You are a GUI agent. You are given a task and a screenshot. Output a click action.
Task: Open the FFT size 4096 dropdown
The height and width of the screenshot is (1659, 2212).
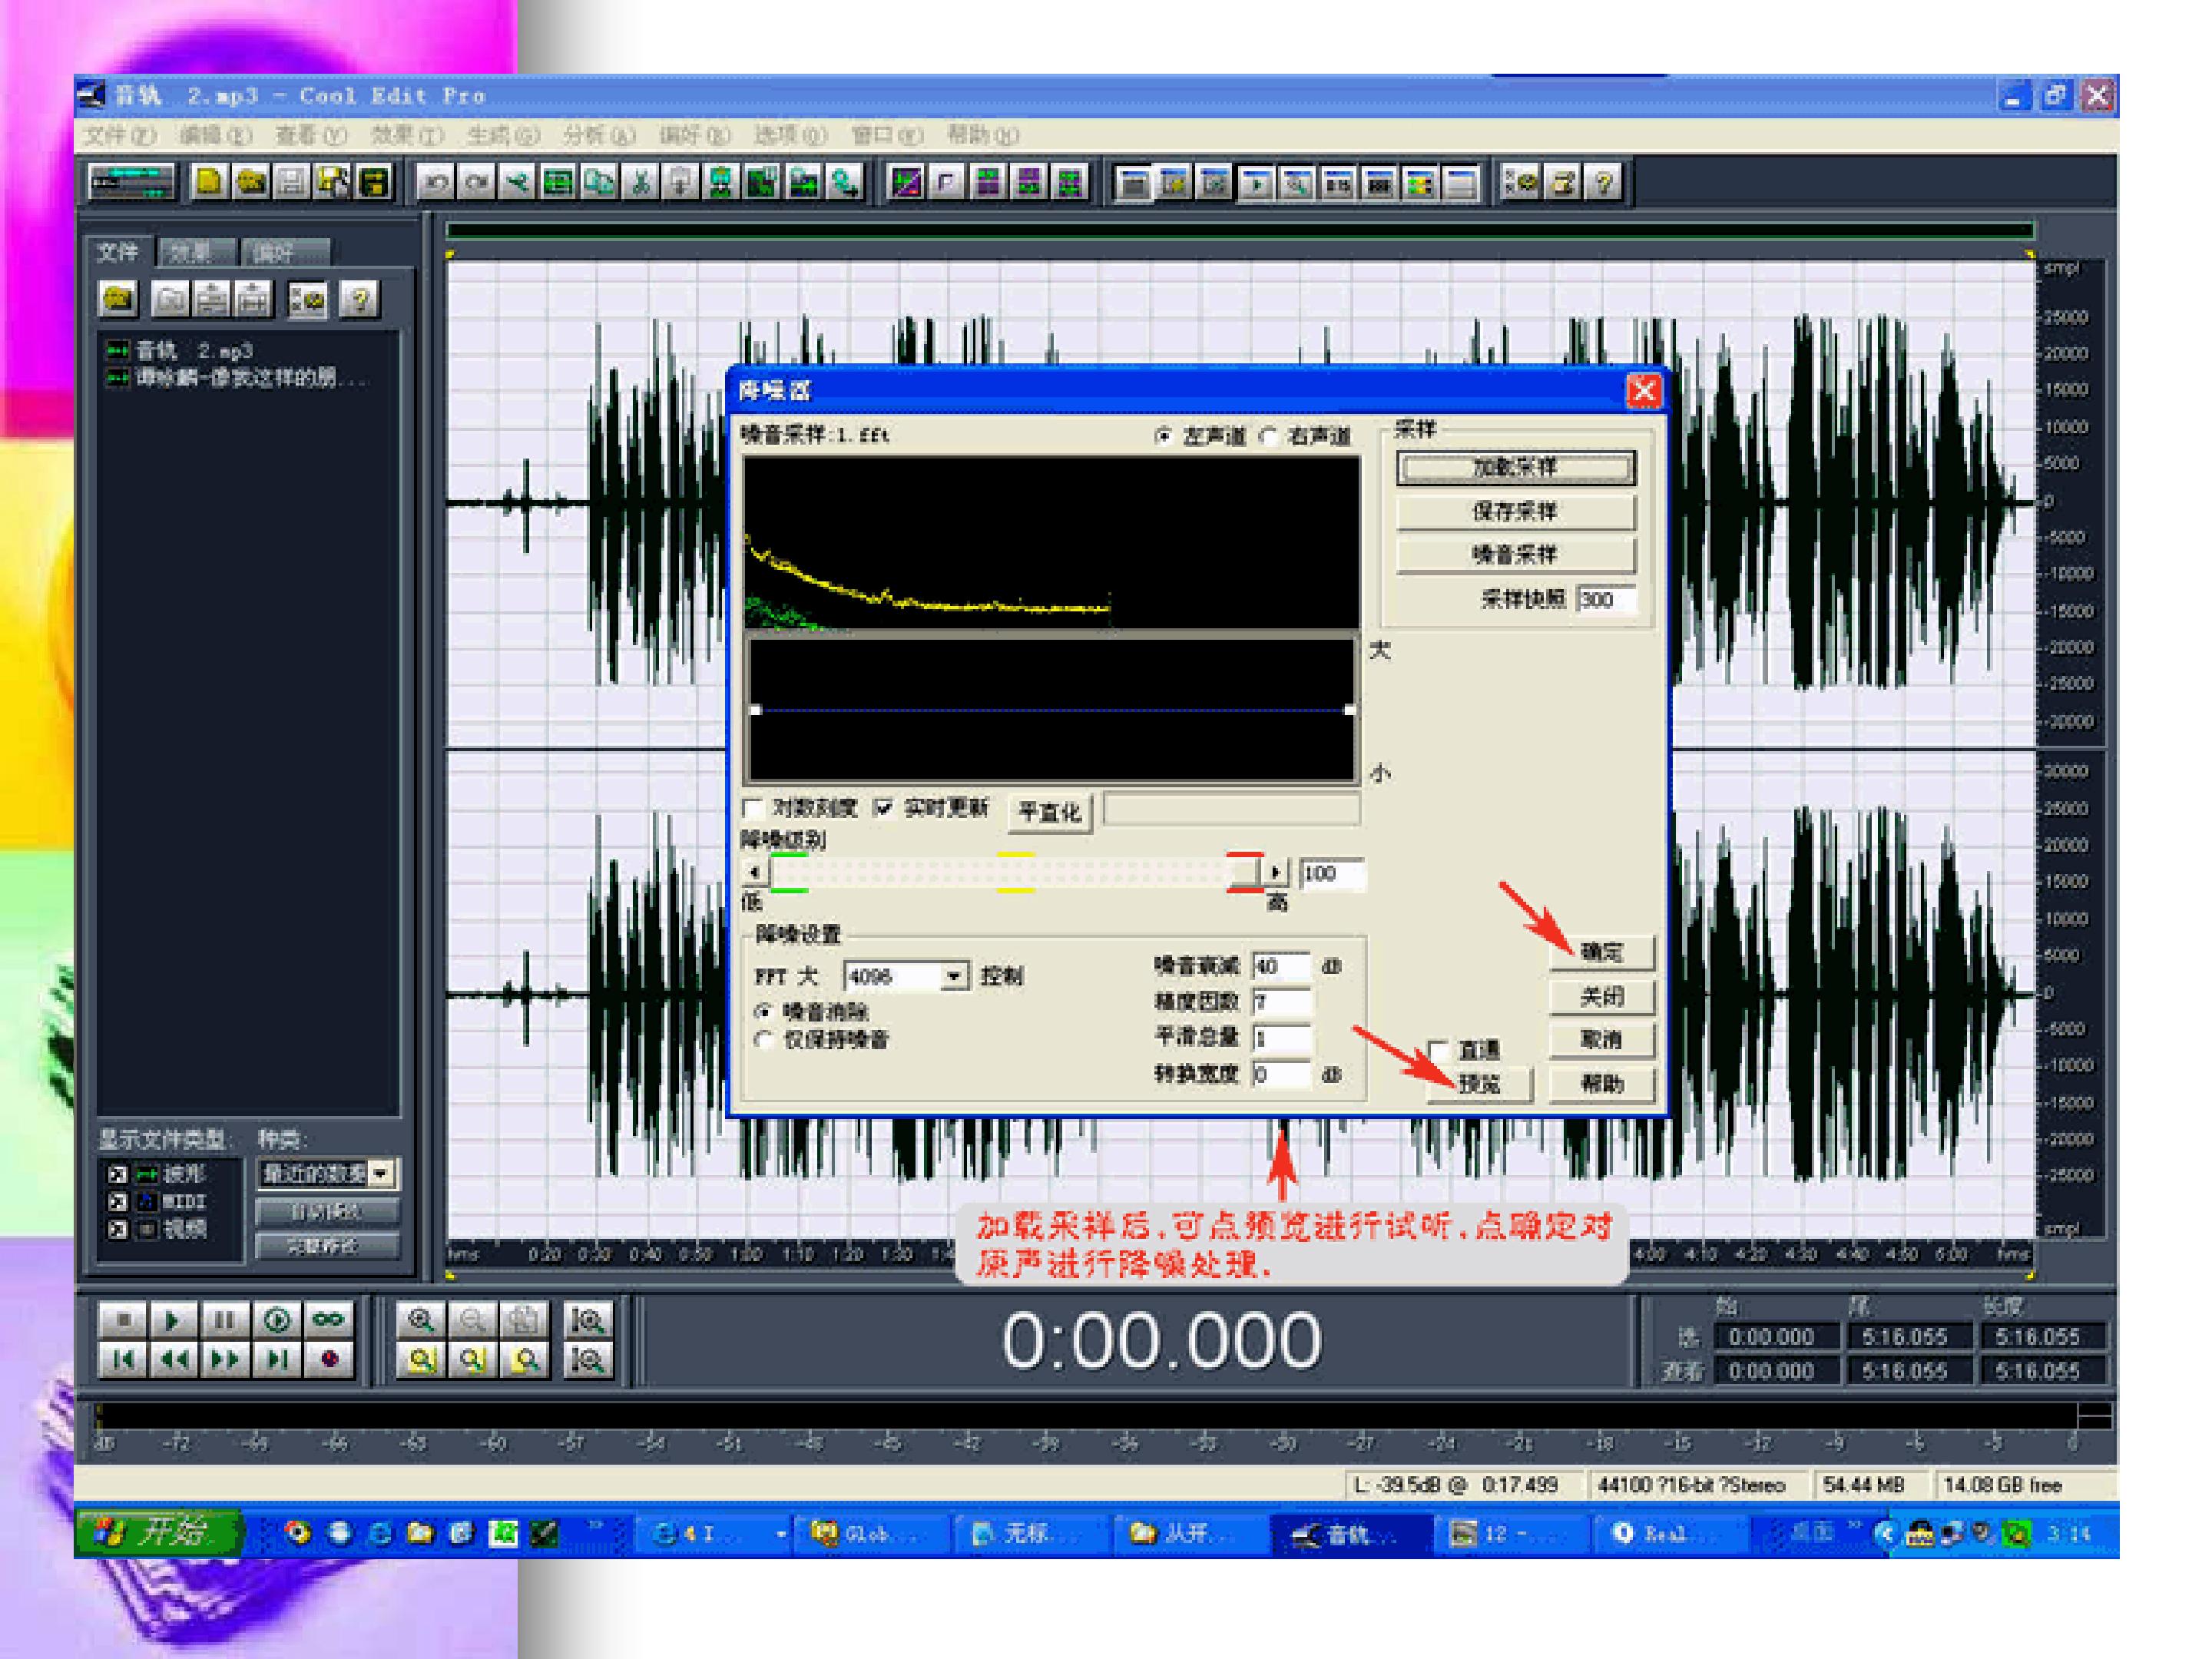(955, 975)
